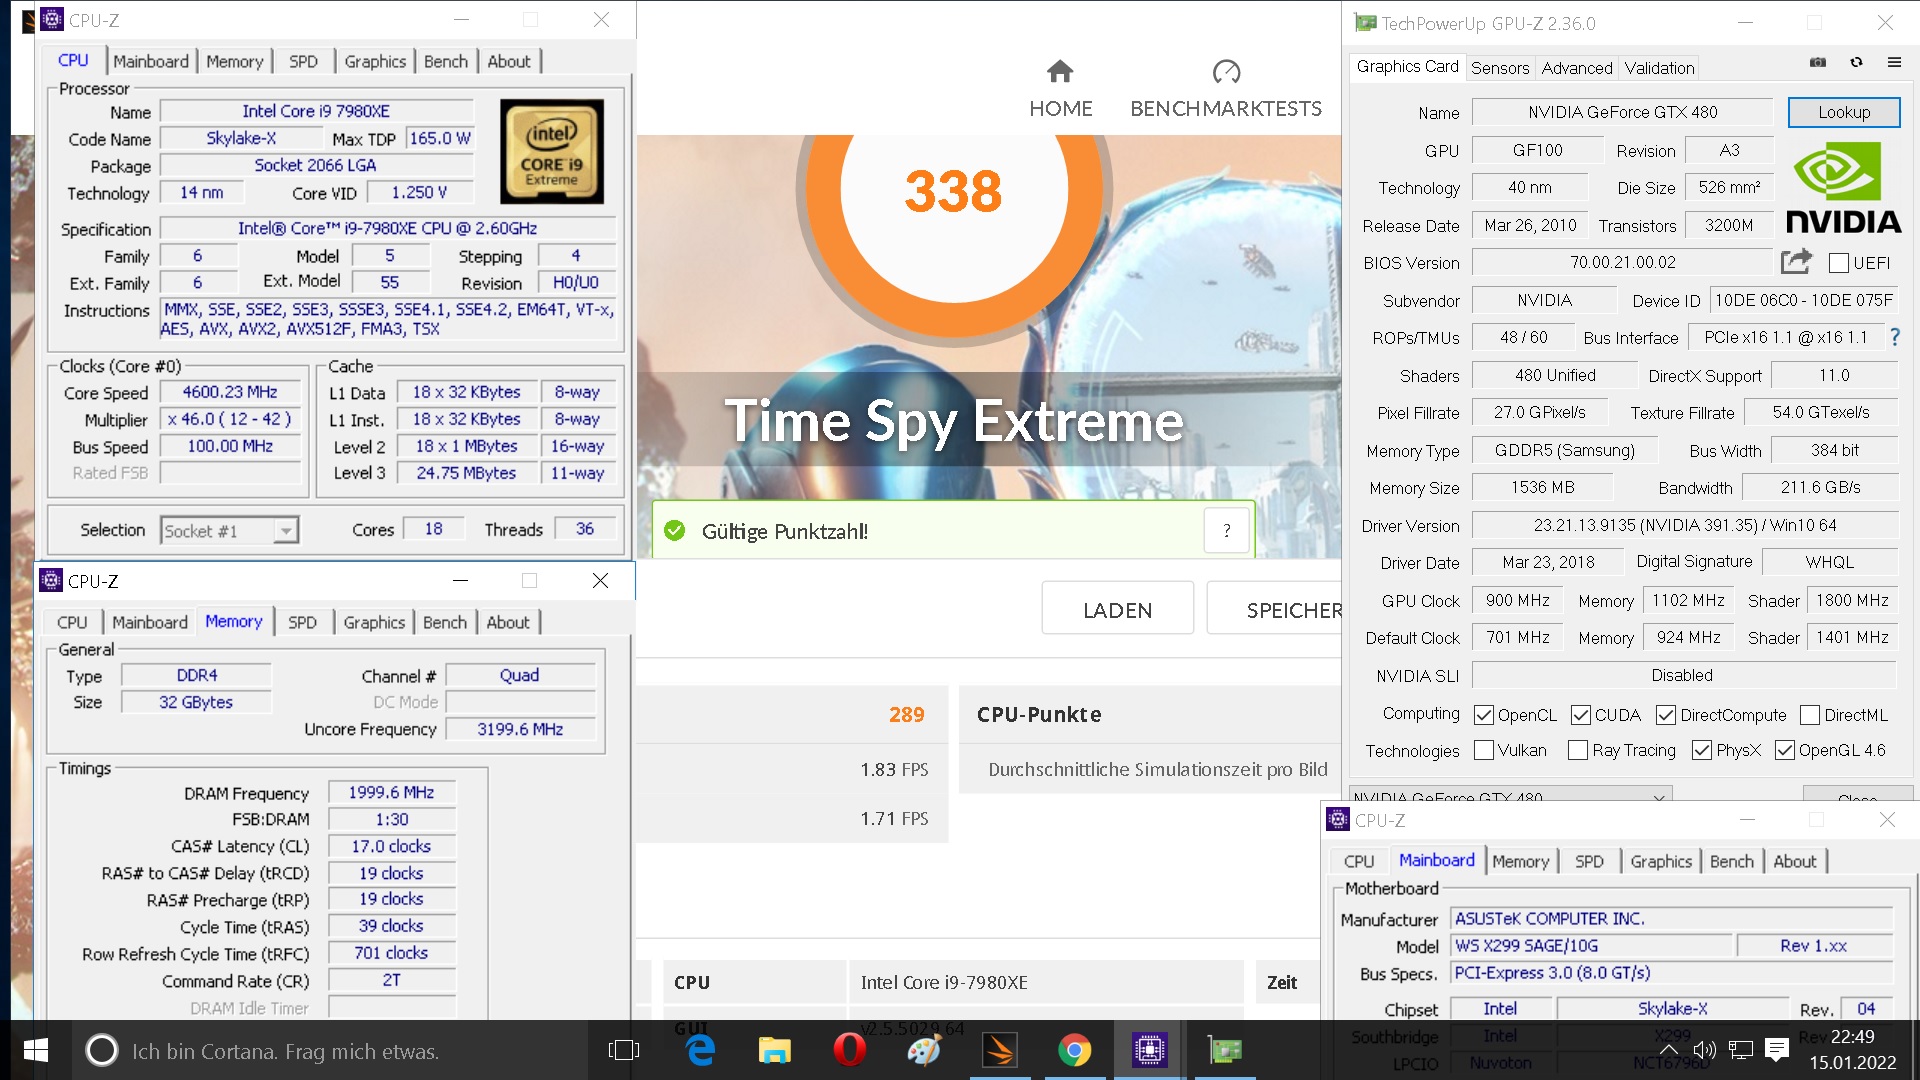Toggle the Vulkan checkbox
The image size is (1920, 1080).
click(x=1484, y=750)
